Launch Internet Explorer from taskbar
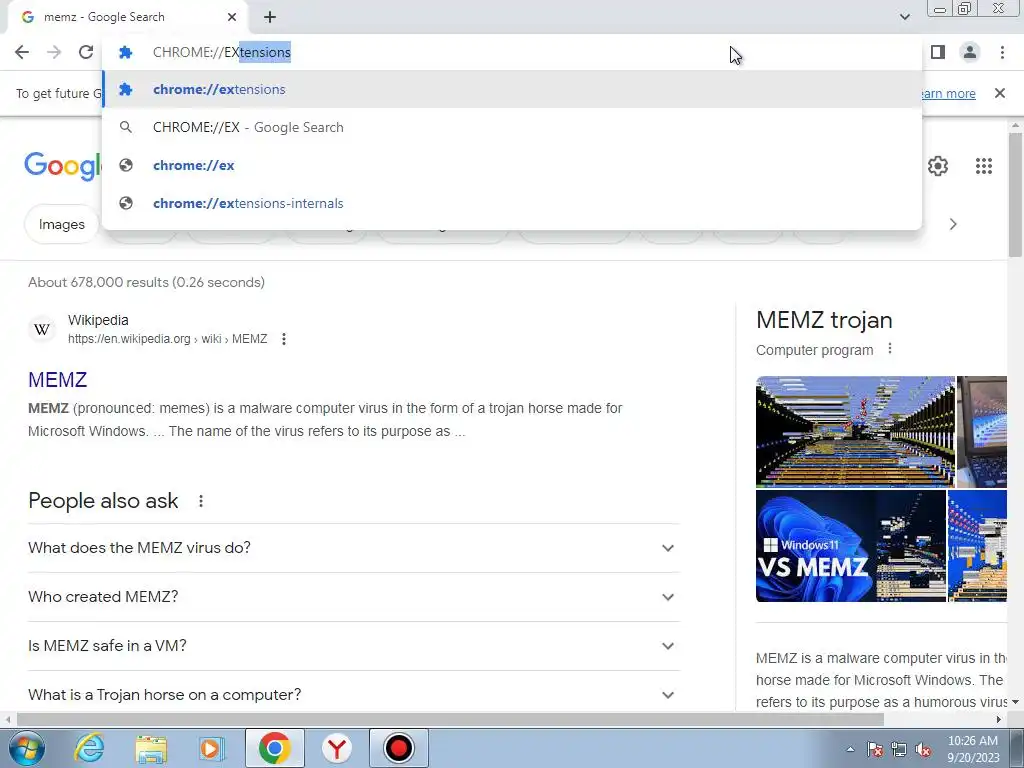This screenshot has width=1024, height=768. 89,748
